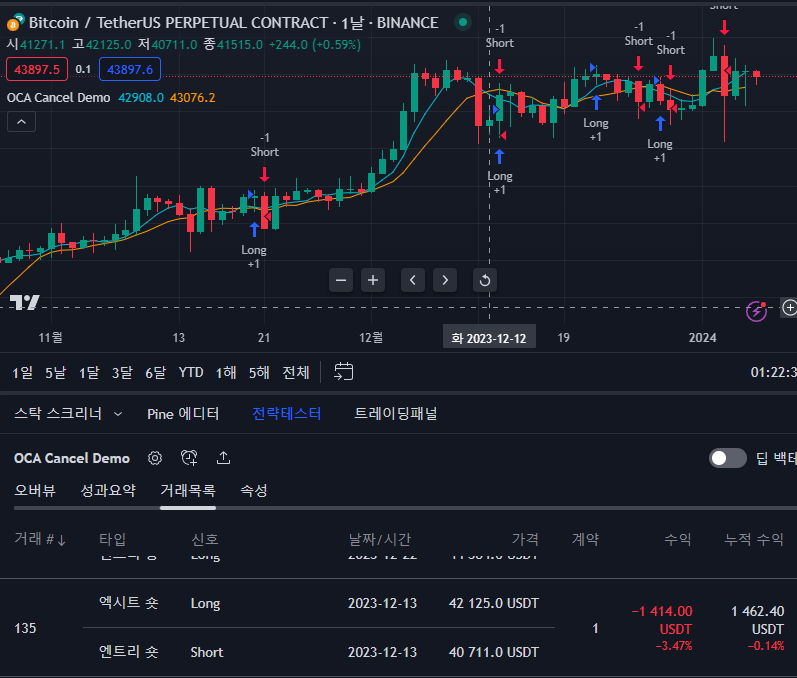Image resolution: width=797 pixels, height=678 pixels.
Task: Click the TradingView logo on chart
Action: pos(24,303)
